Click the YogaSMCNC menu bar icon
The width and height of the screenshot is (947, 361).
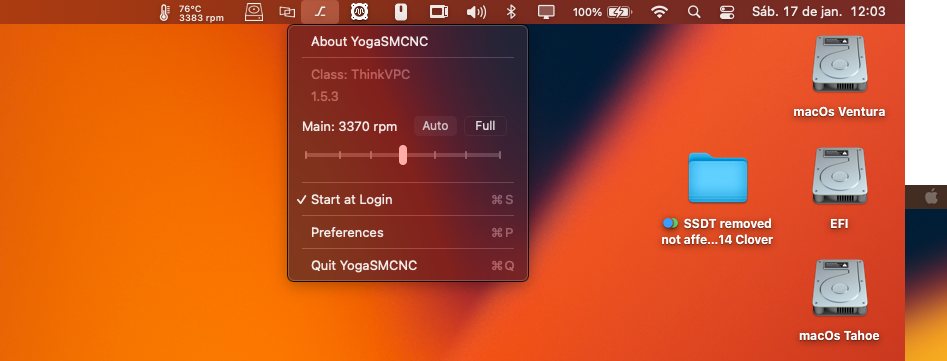[x=320, y=12]
